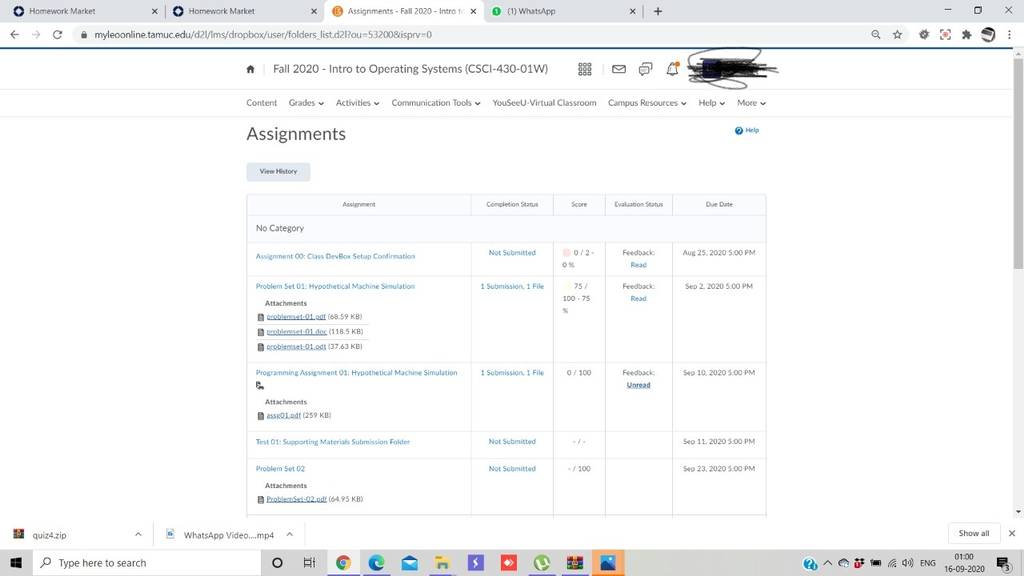Open Chrome from the taskbar
The width and height of the screenshot is (1024, 576).
[343, 562]
